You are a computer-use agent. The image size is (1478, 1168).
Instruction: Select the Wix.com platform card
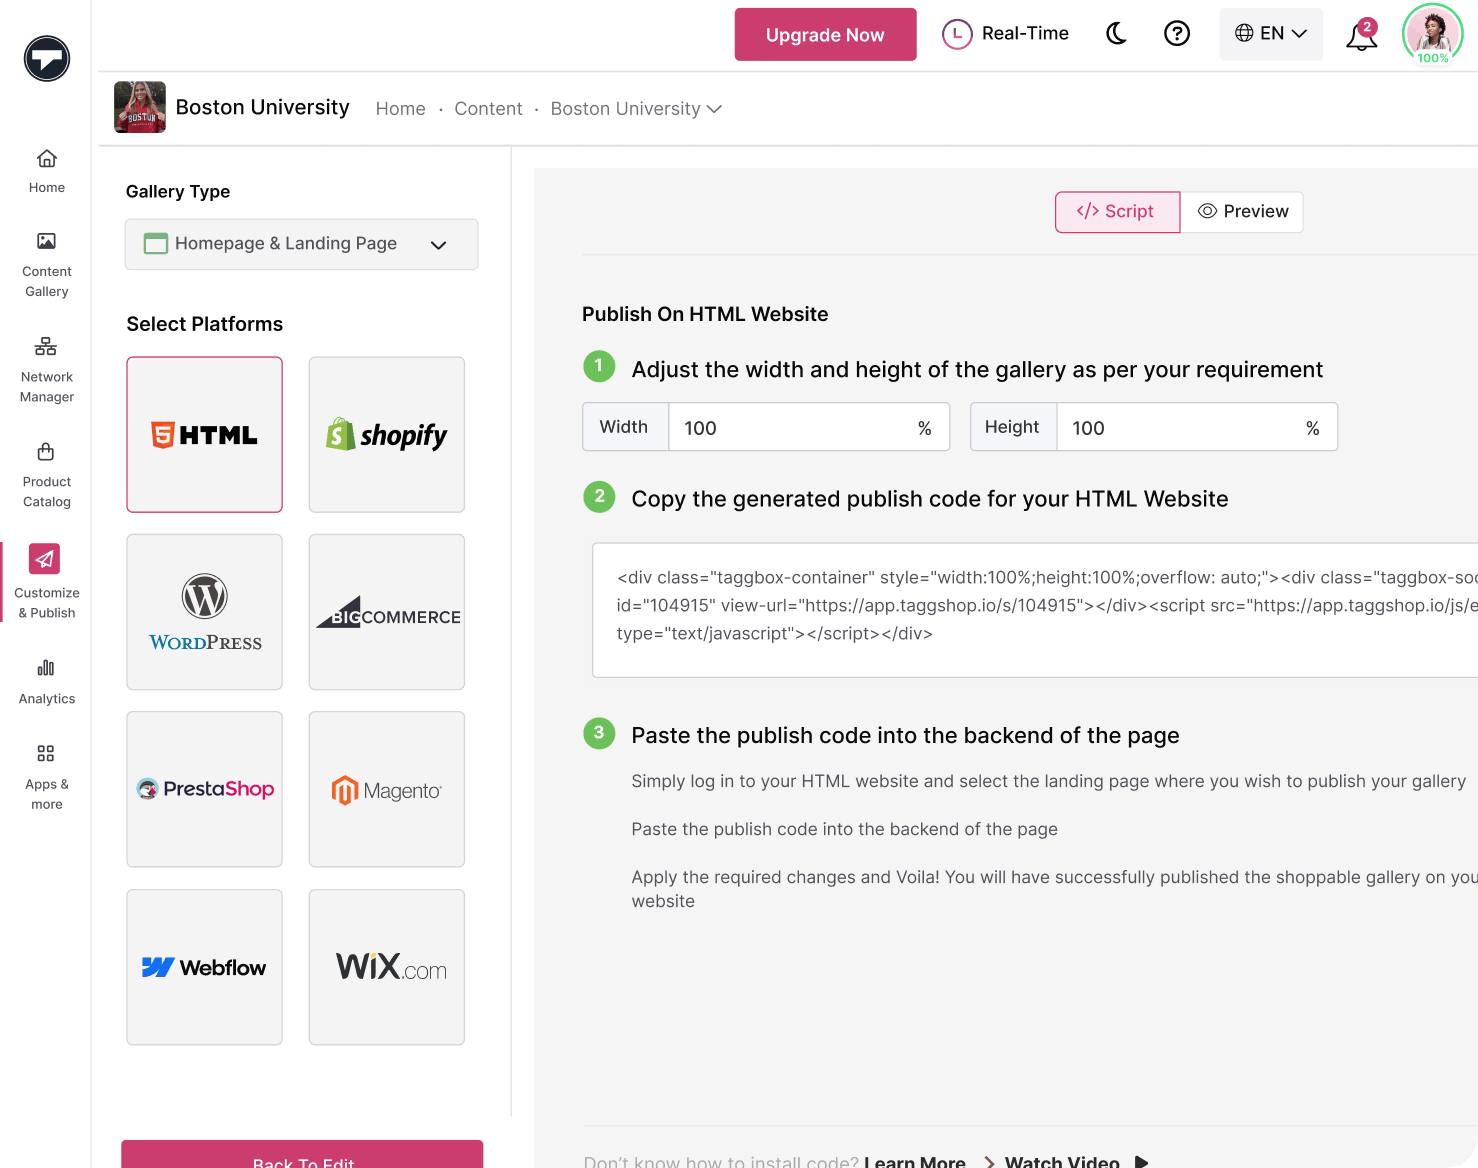(x=387, y=967)
